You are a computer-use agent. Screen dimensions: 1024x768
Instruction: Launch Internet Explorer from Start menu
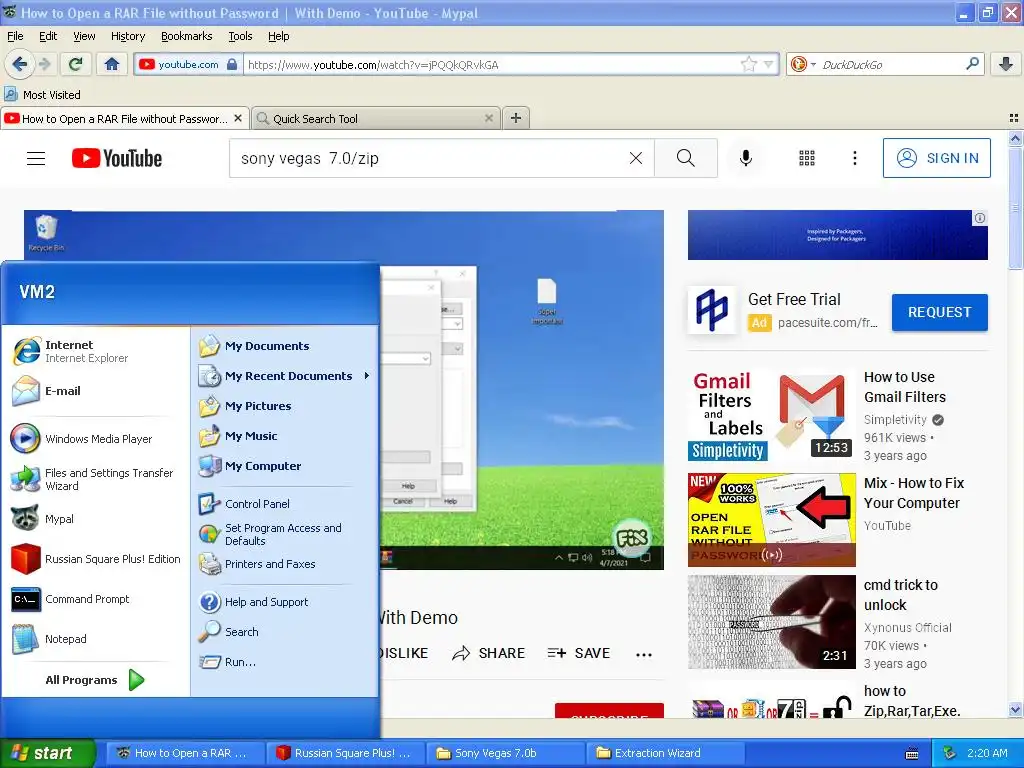tap(95, 351)
